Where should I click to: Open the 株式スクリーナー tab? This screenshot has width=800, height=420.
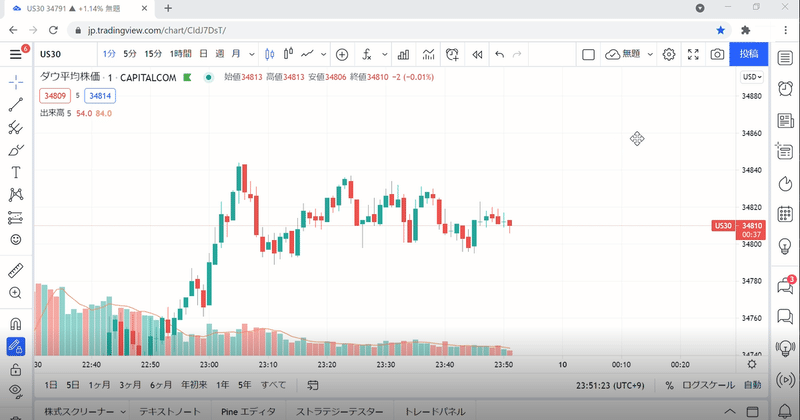(x=79, y=412)
